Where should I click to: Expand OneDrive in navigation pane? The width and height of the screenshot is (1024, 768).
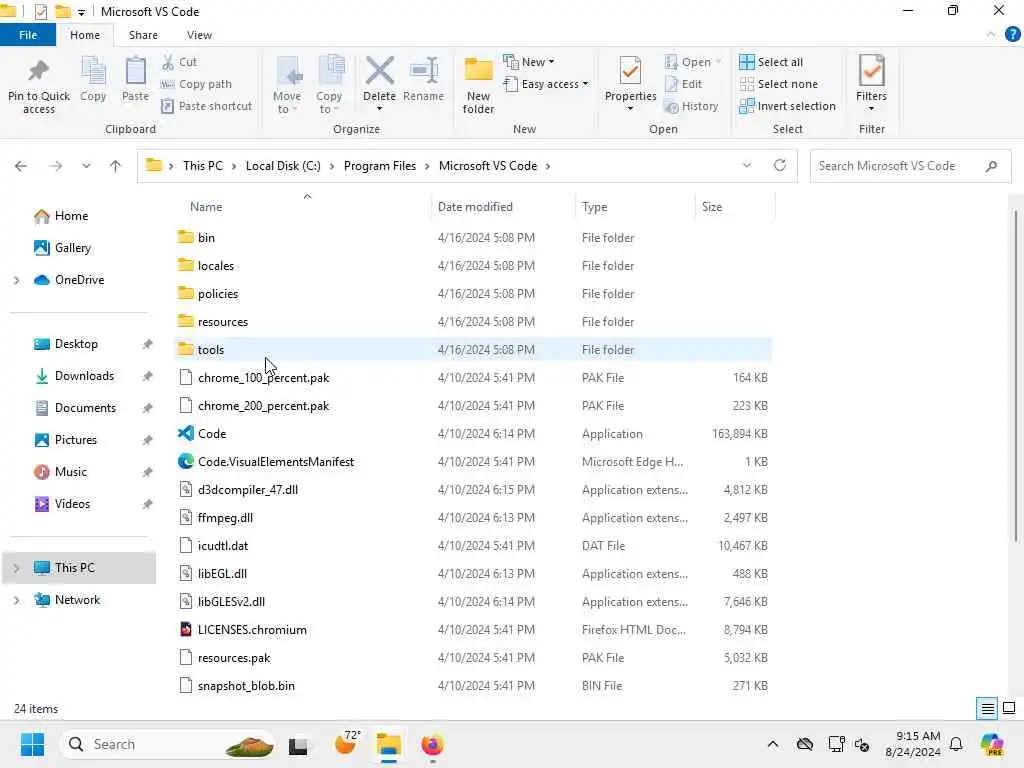point(16,280)
